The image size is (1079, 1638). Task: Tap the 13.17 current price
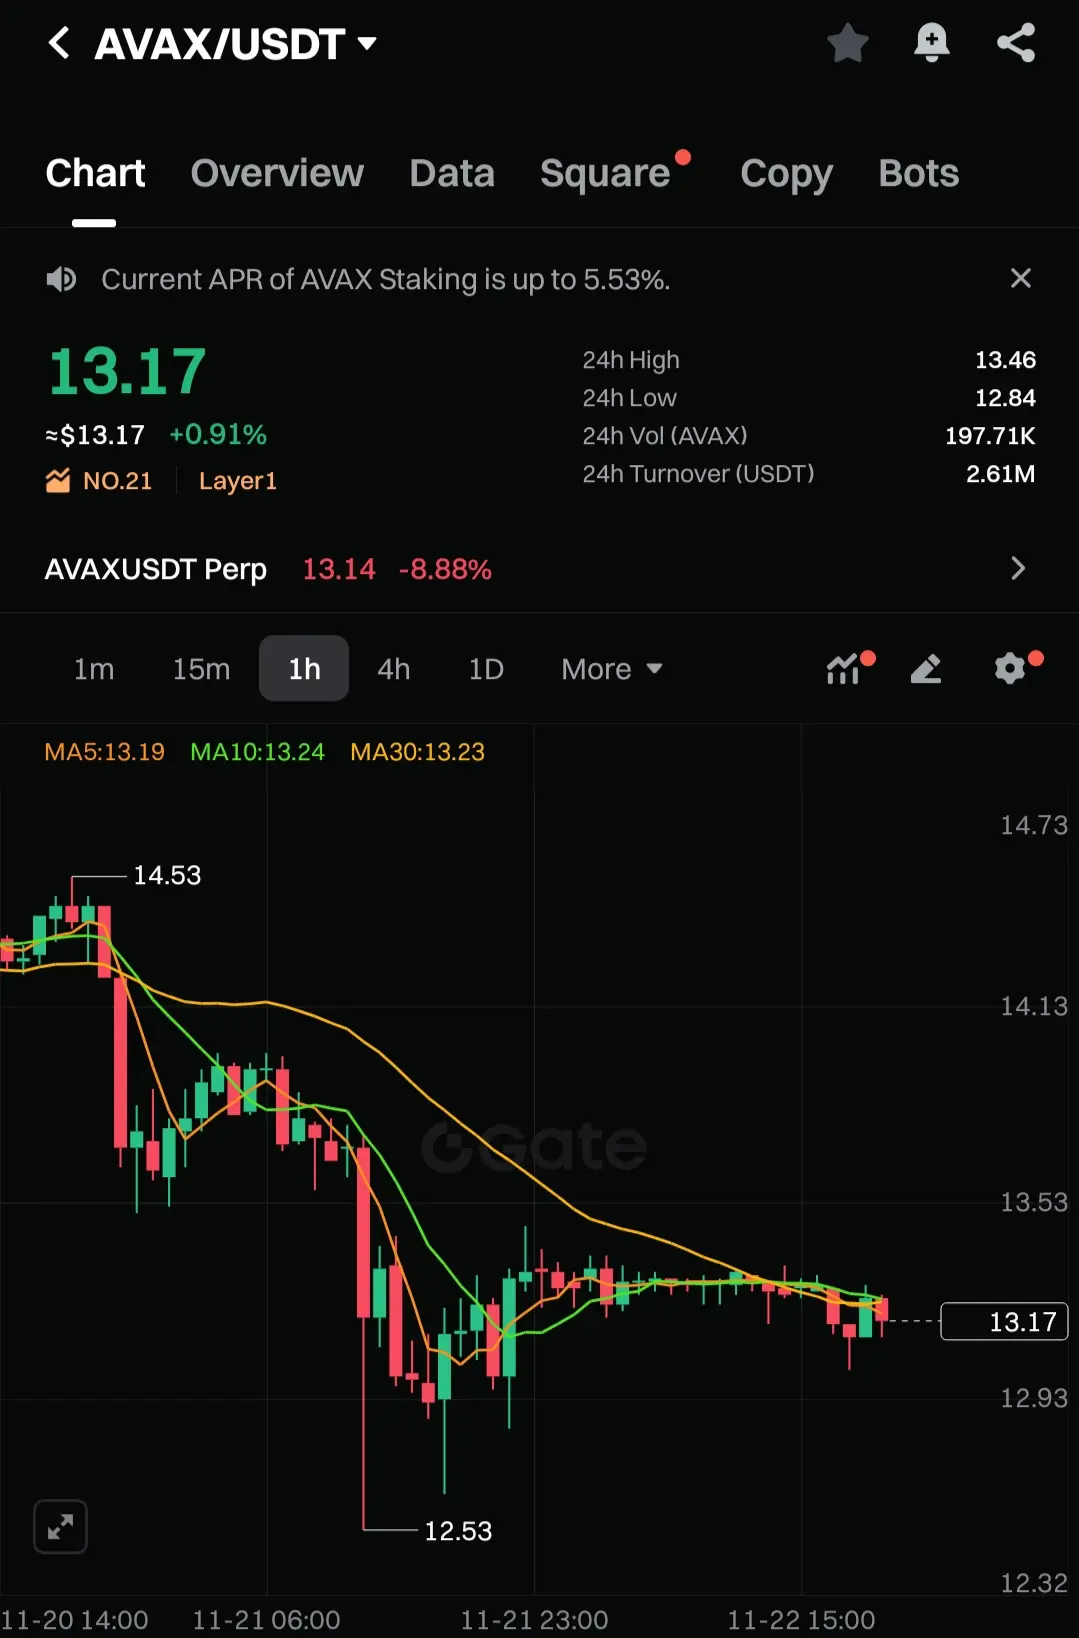coord(127,371)
